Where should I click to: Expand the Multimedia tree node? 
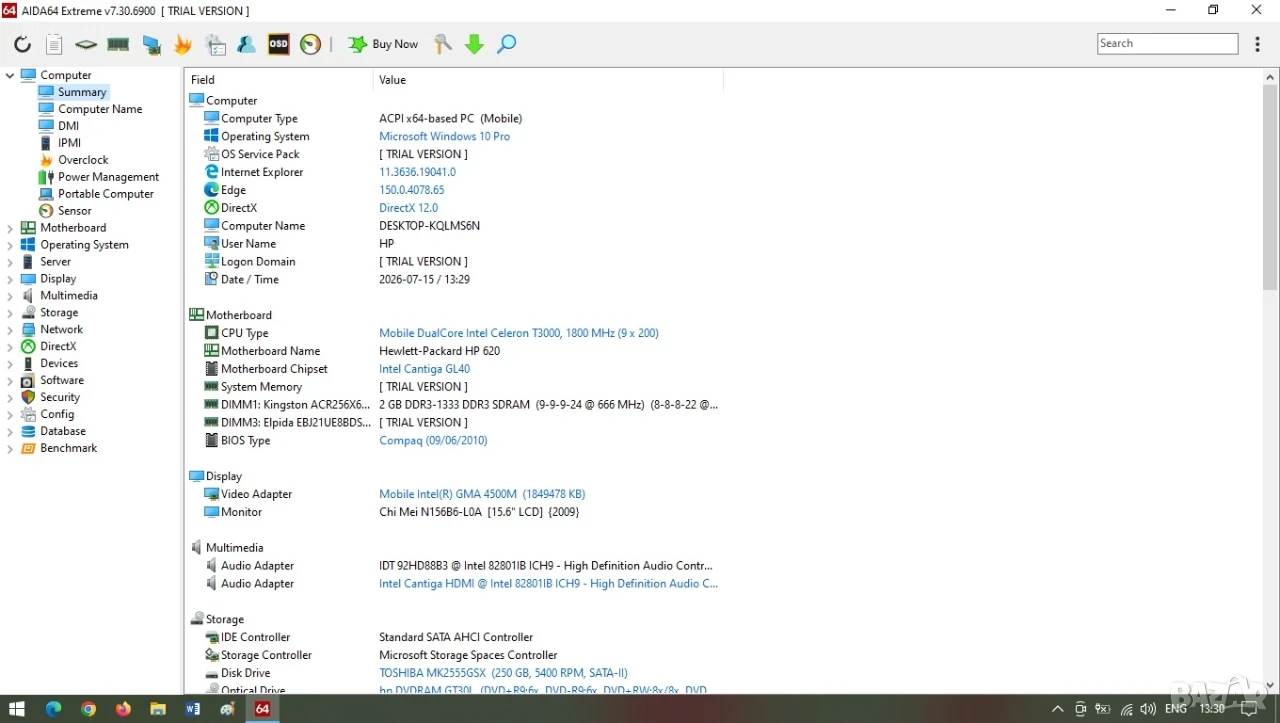(x=10, y=296)
